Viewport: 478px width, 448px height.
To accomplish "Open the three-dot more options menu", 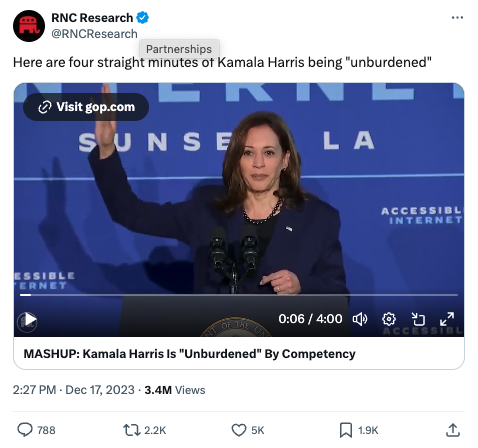I will (x=457, y=17).
